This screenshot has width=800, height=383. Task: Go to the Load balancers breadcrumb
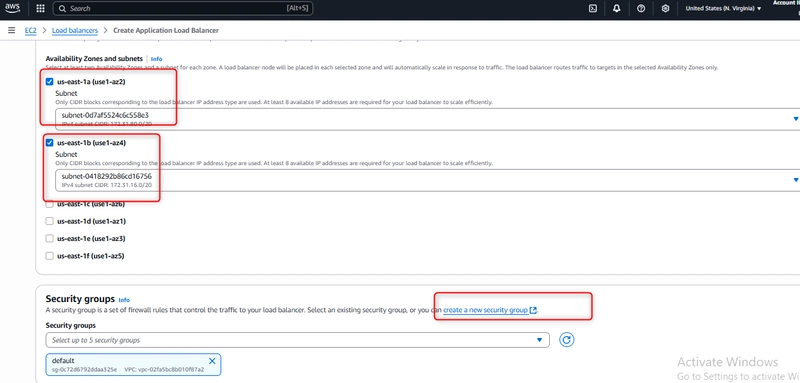tap(75, 31)
